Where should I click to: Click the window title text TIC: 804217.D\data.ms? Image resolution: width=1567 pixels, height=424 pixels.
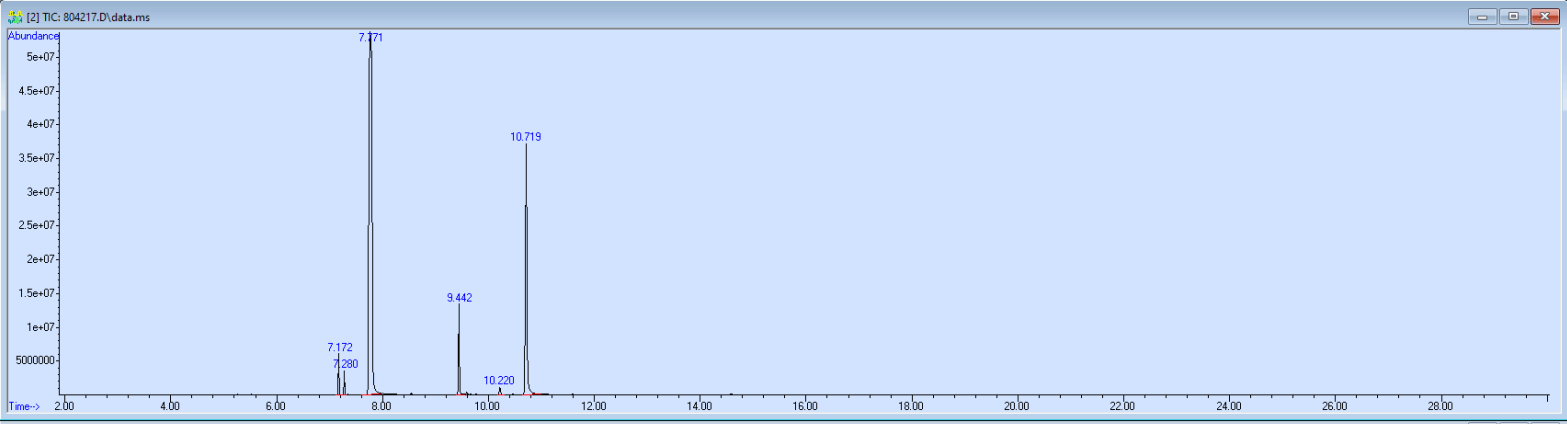coord(97,18)
